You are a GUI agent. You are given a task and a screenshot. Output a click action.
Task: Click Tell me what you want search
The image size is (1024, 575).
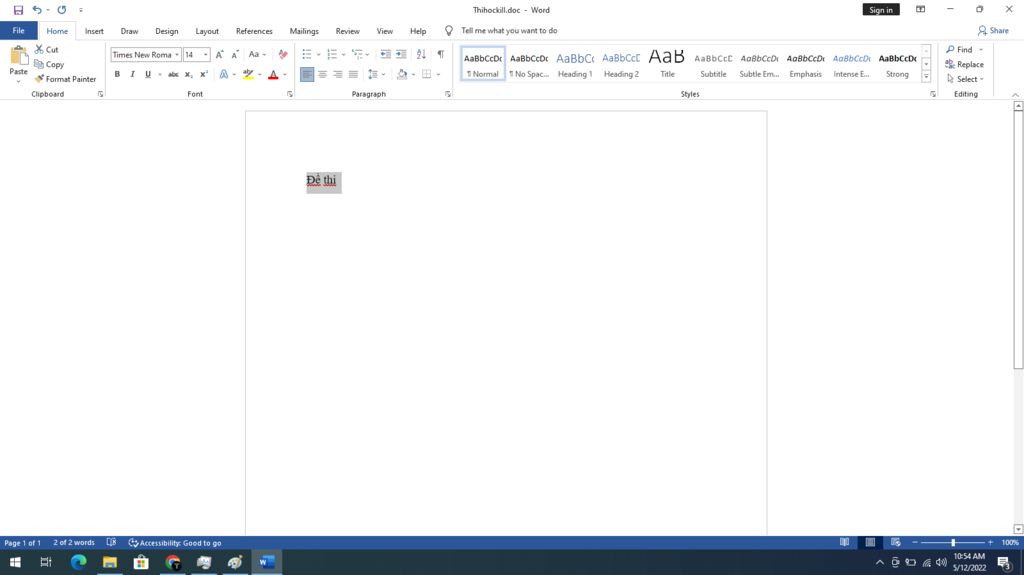point(509,31)
